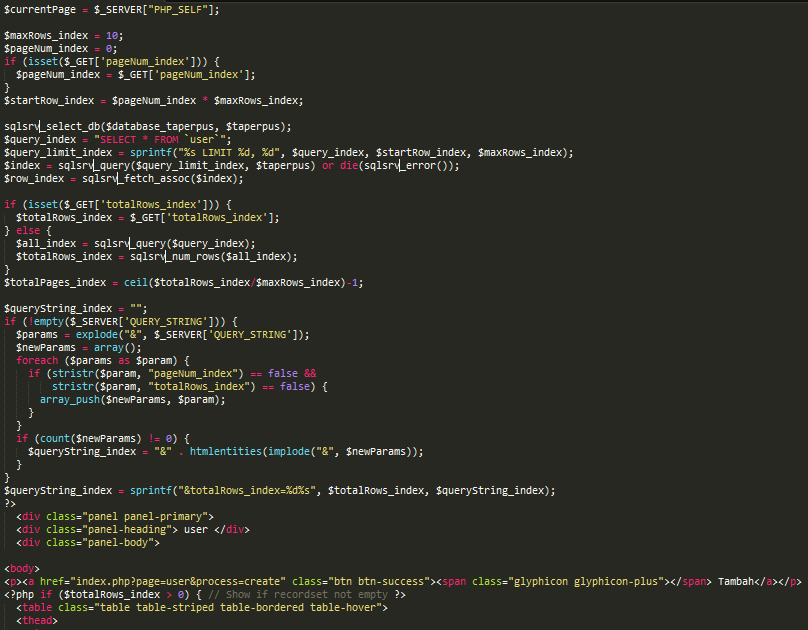Click !empty($_SERVER['QUERY_STRING']) condition

click(123, 321)
